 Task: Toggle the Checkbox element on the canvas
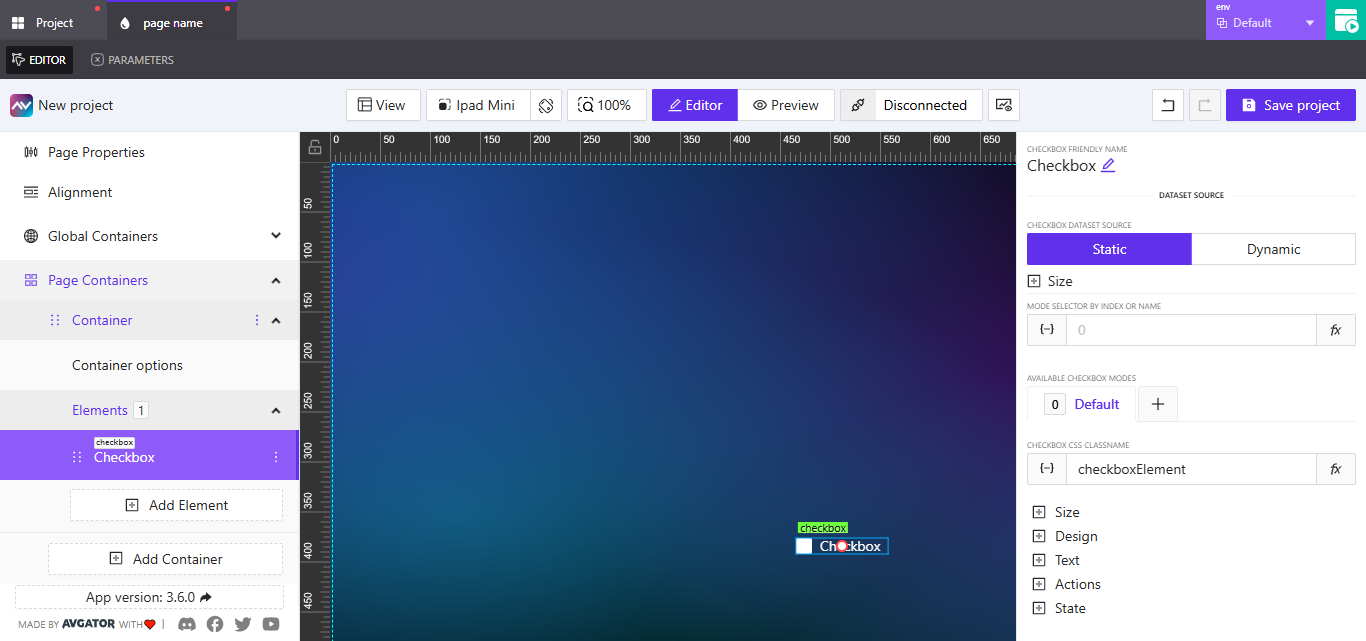pyautogui.click(x=804, y=546)
